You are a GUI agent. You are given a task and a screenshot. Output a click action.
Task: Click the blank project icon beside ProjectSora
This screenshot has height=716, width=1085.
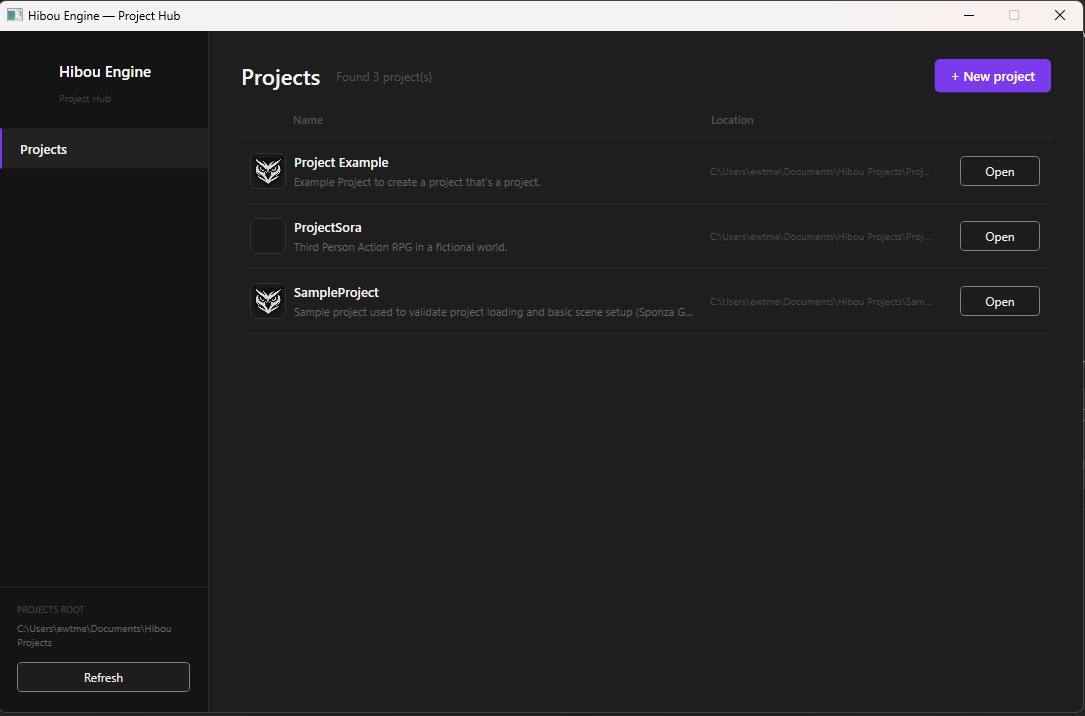(267, 235)
